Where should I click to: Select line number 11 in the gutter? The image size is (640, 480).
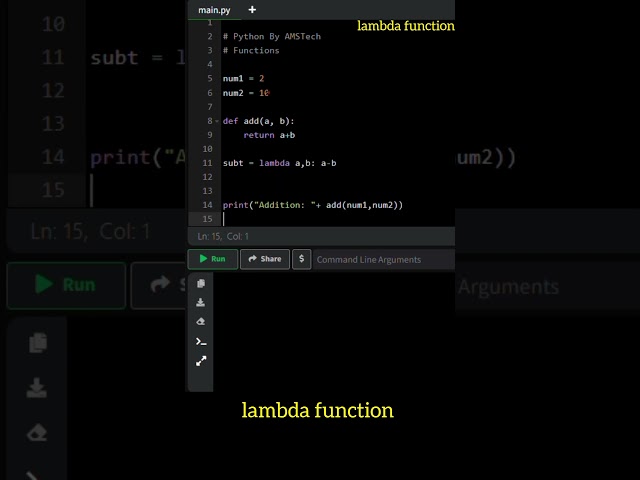(x=207, y=163)
